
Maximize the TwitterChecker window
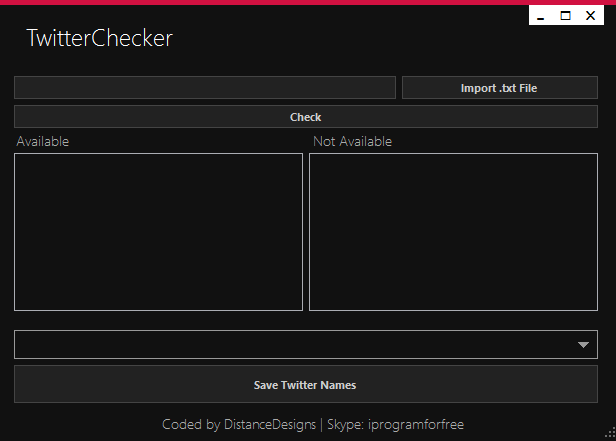[x=565, y=16]
